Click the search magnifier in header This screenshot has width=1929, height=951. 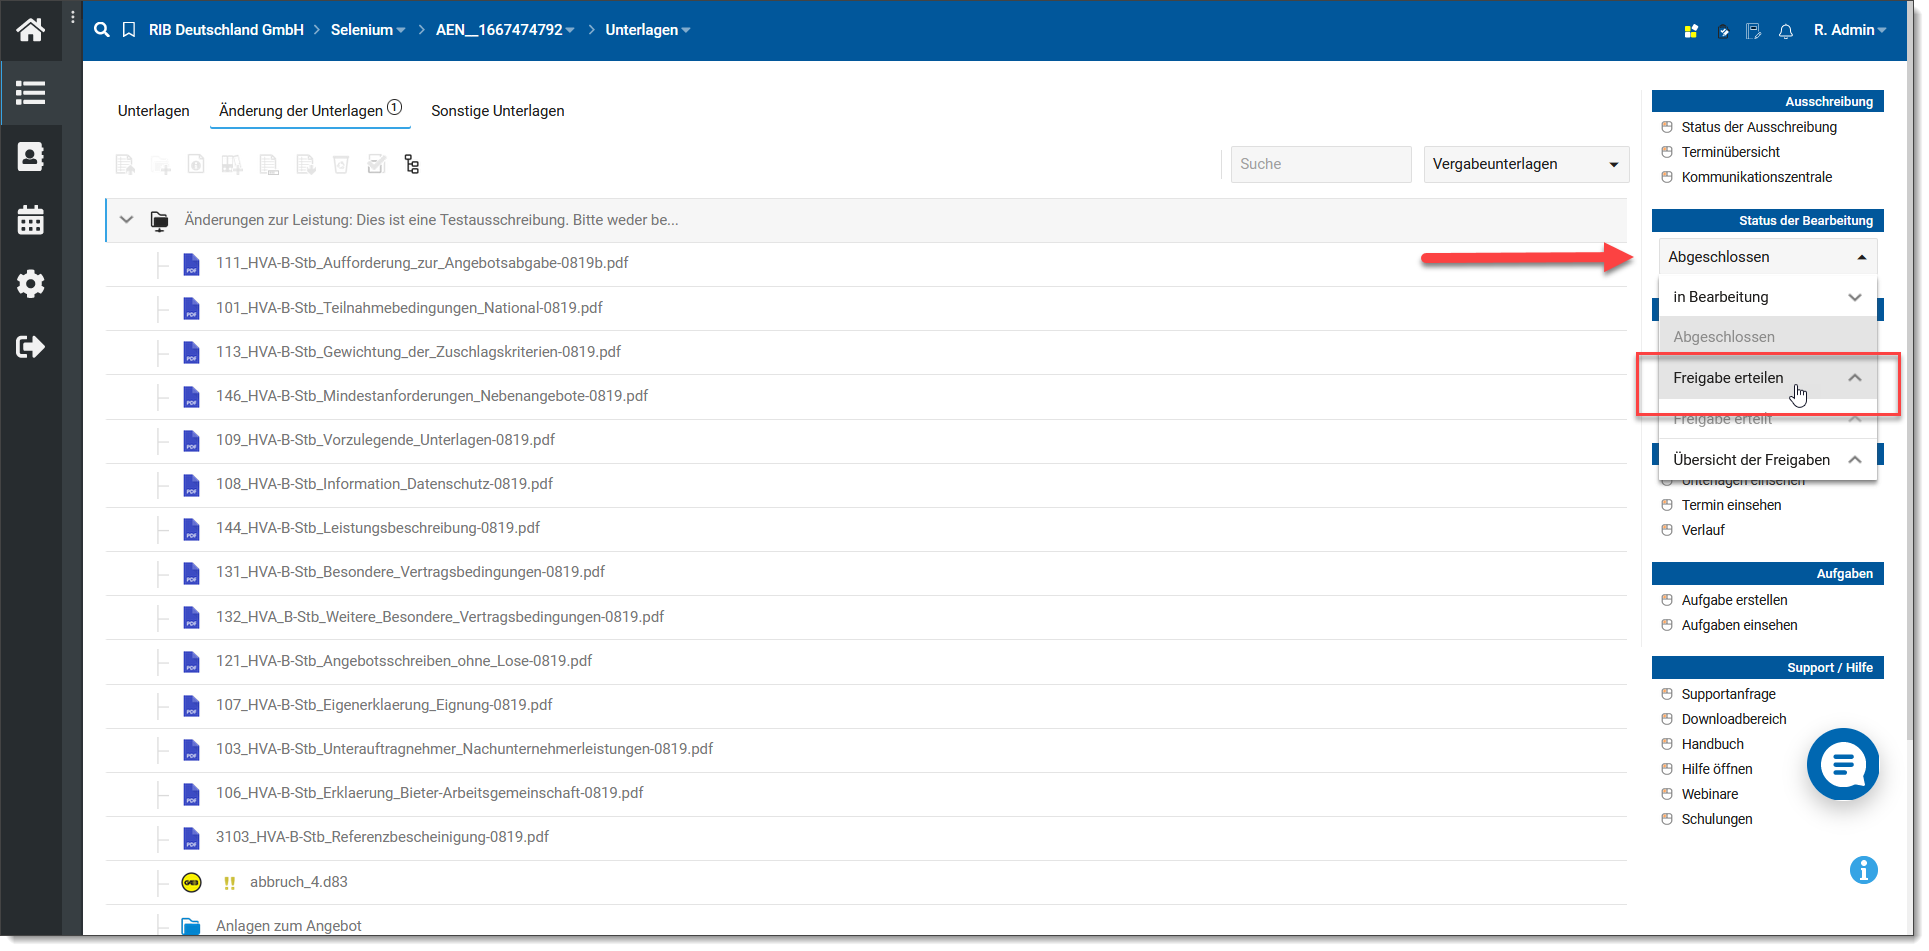click(101, 30)
